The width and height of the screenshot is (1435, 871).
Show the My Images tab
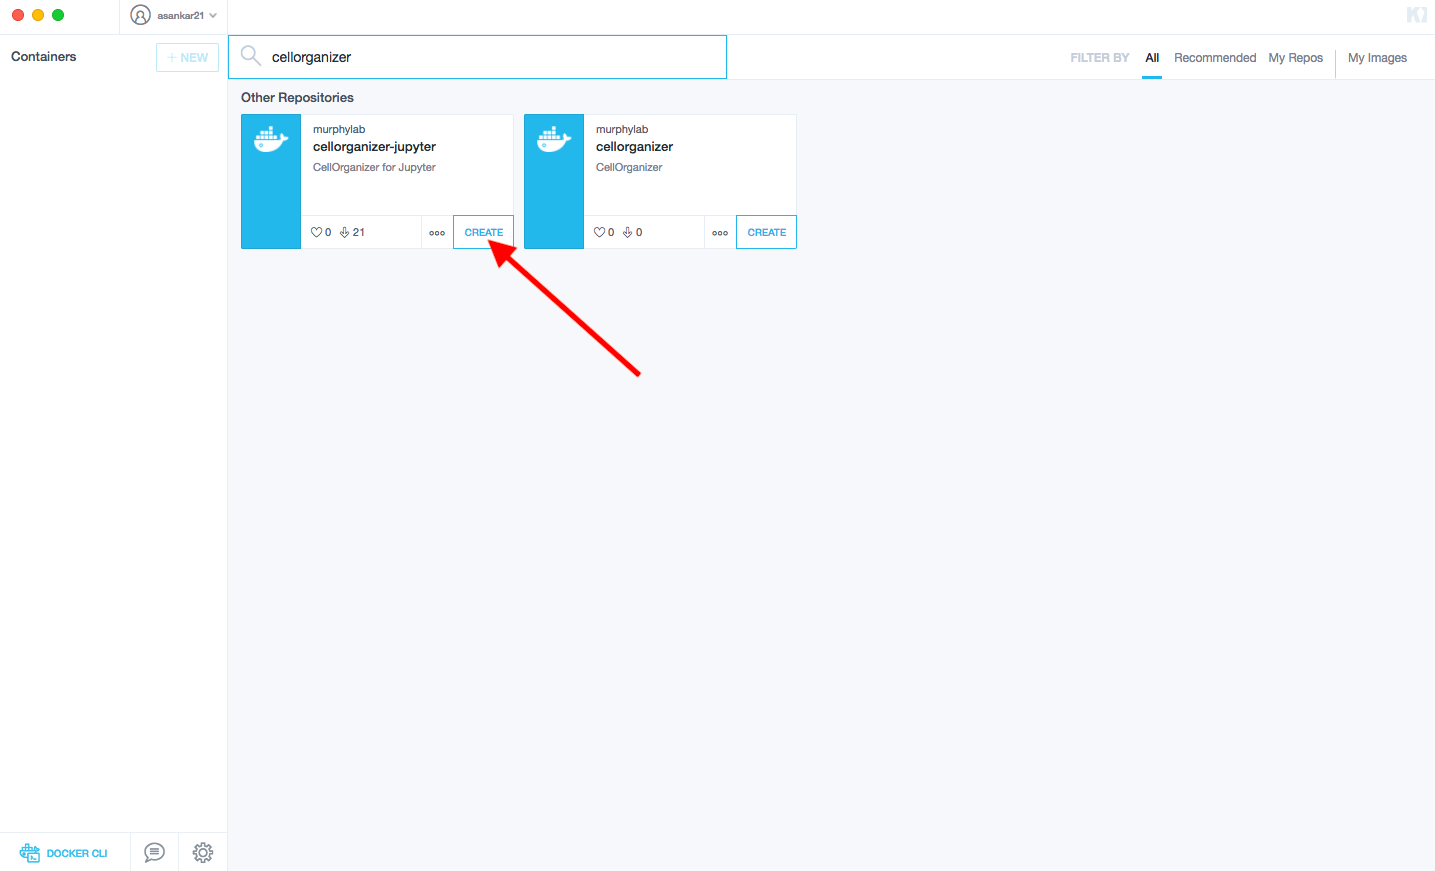(1377, 58)
